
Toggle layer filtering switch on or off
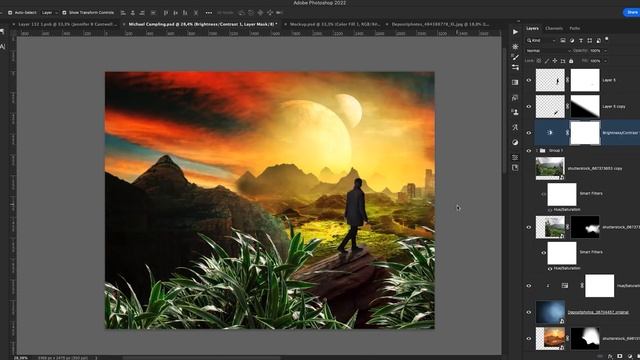click(607, 39)
